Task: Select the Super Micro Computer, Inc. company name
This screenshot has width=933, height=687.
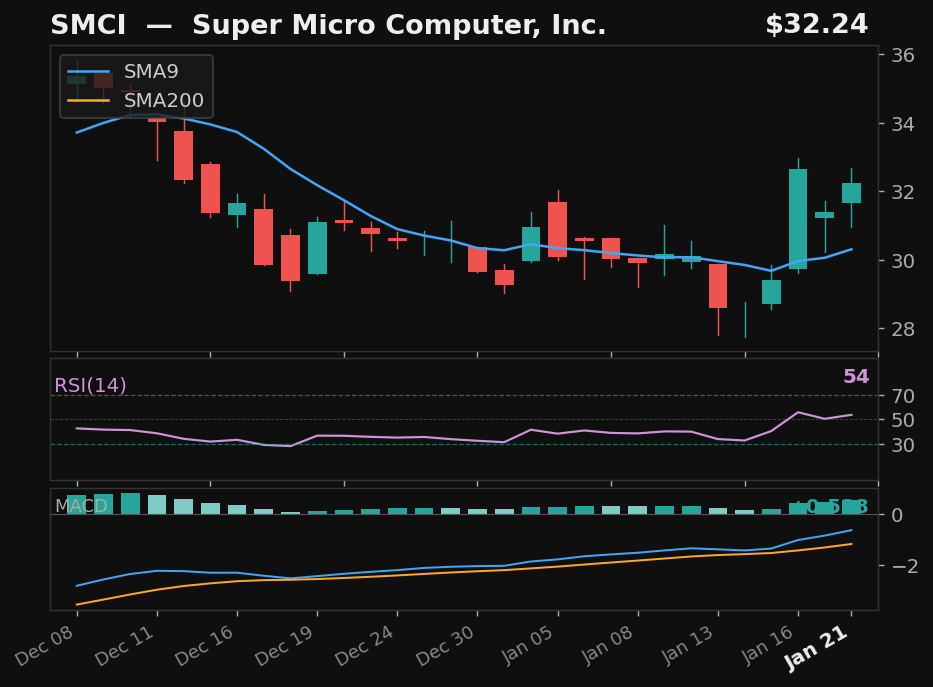Action: click(399, 26)
